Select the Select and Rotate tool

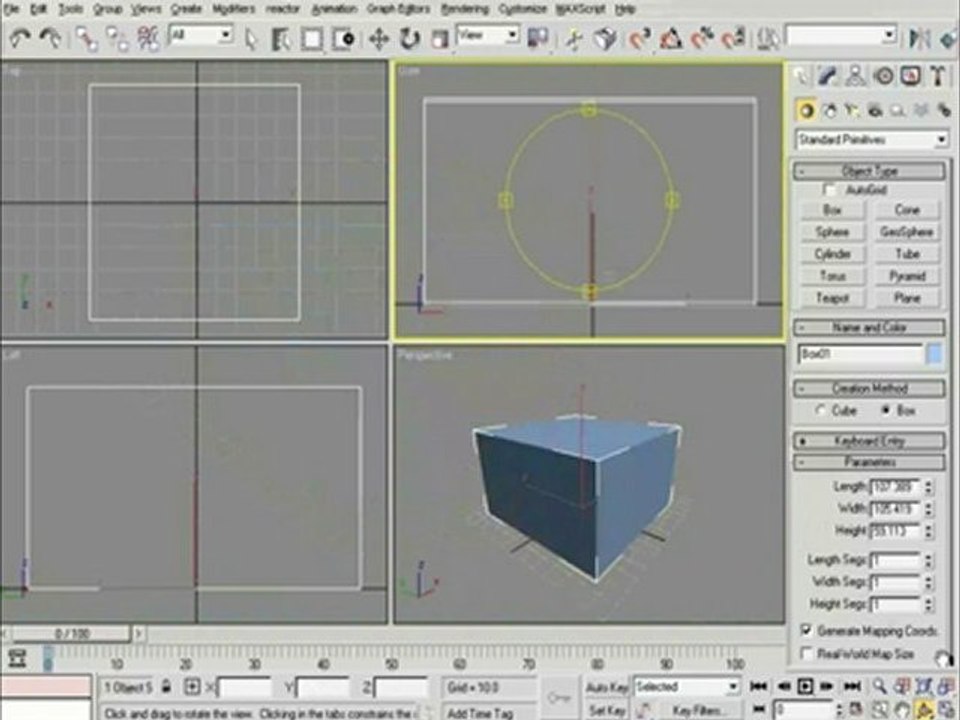(x=409, y=39)
